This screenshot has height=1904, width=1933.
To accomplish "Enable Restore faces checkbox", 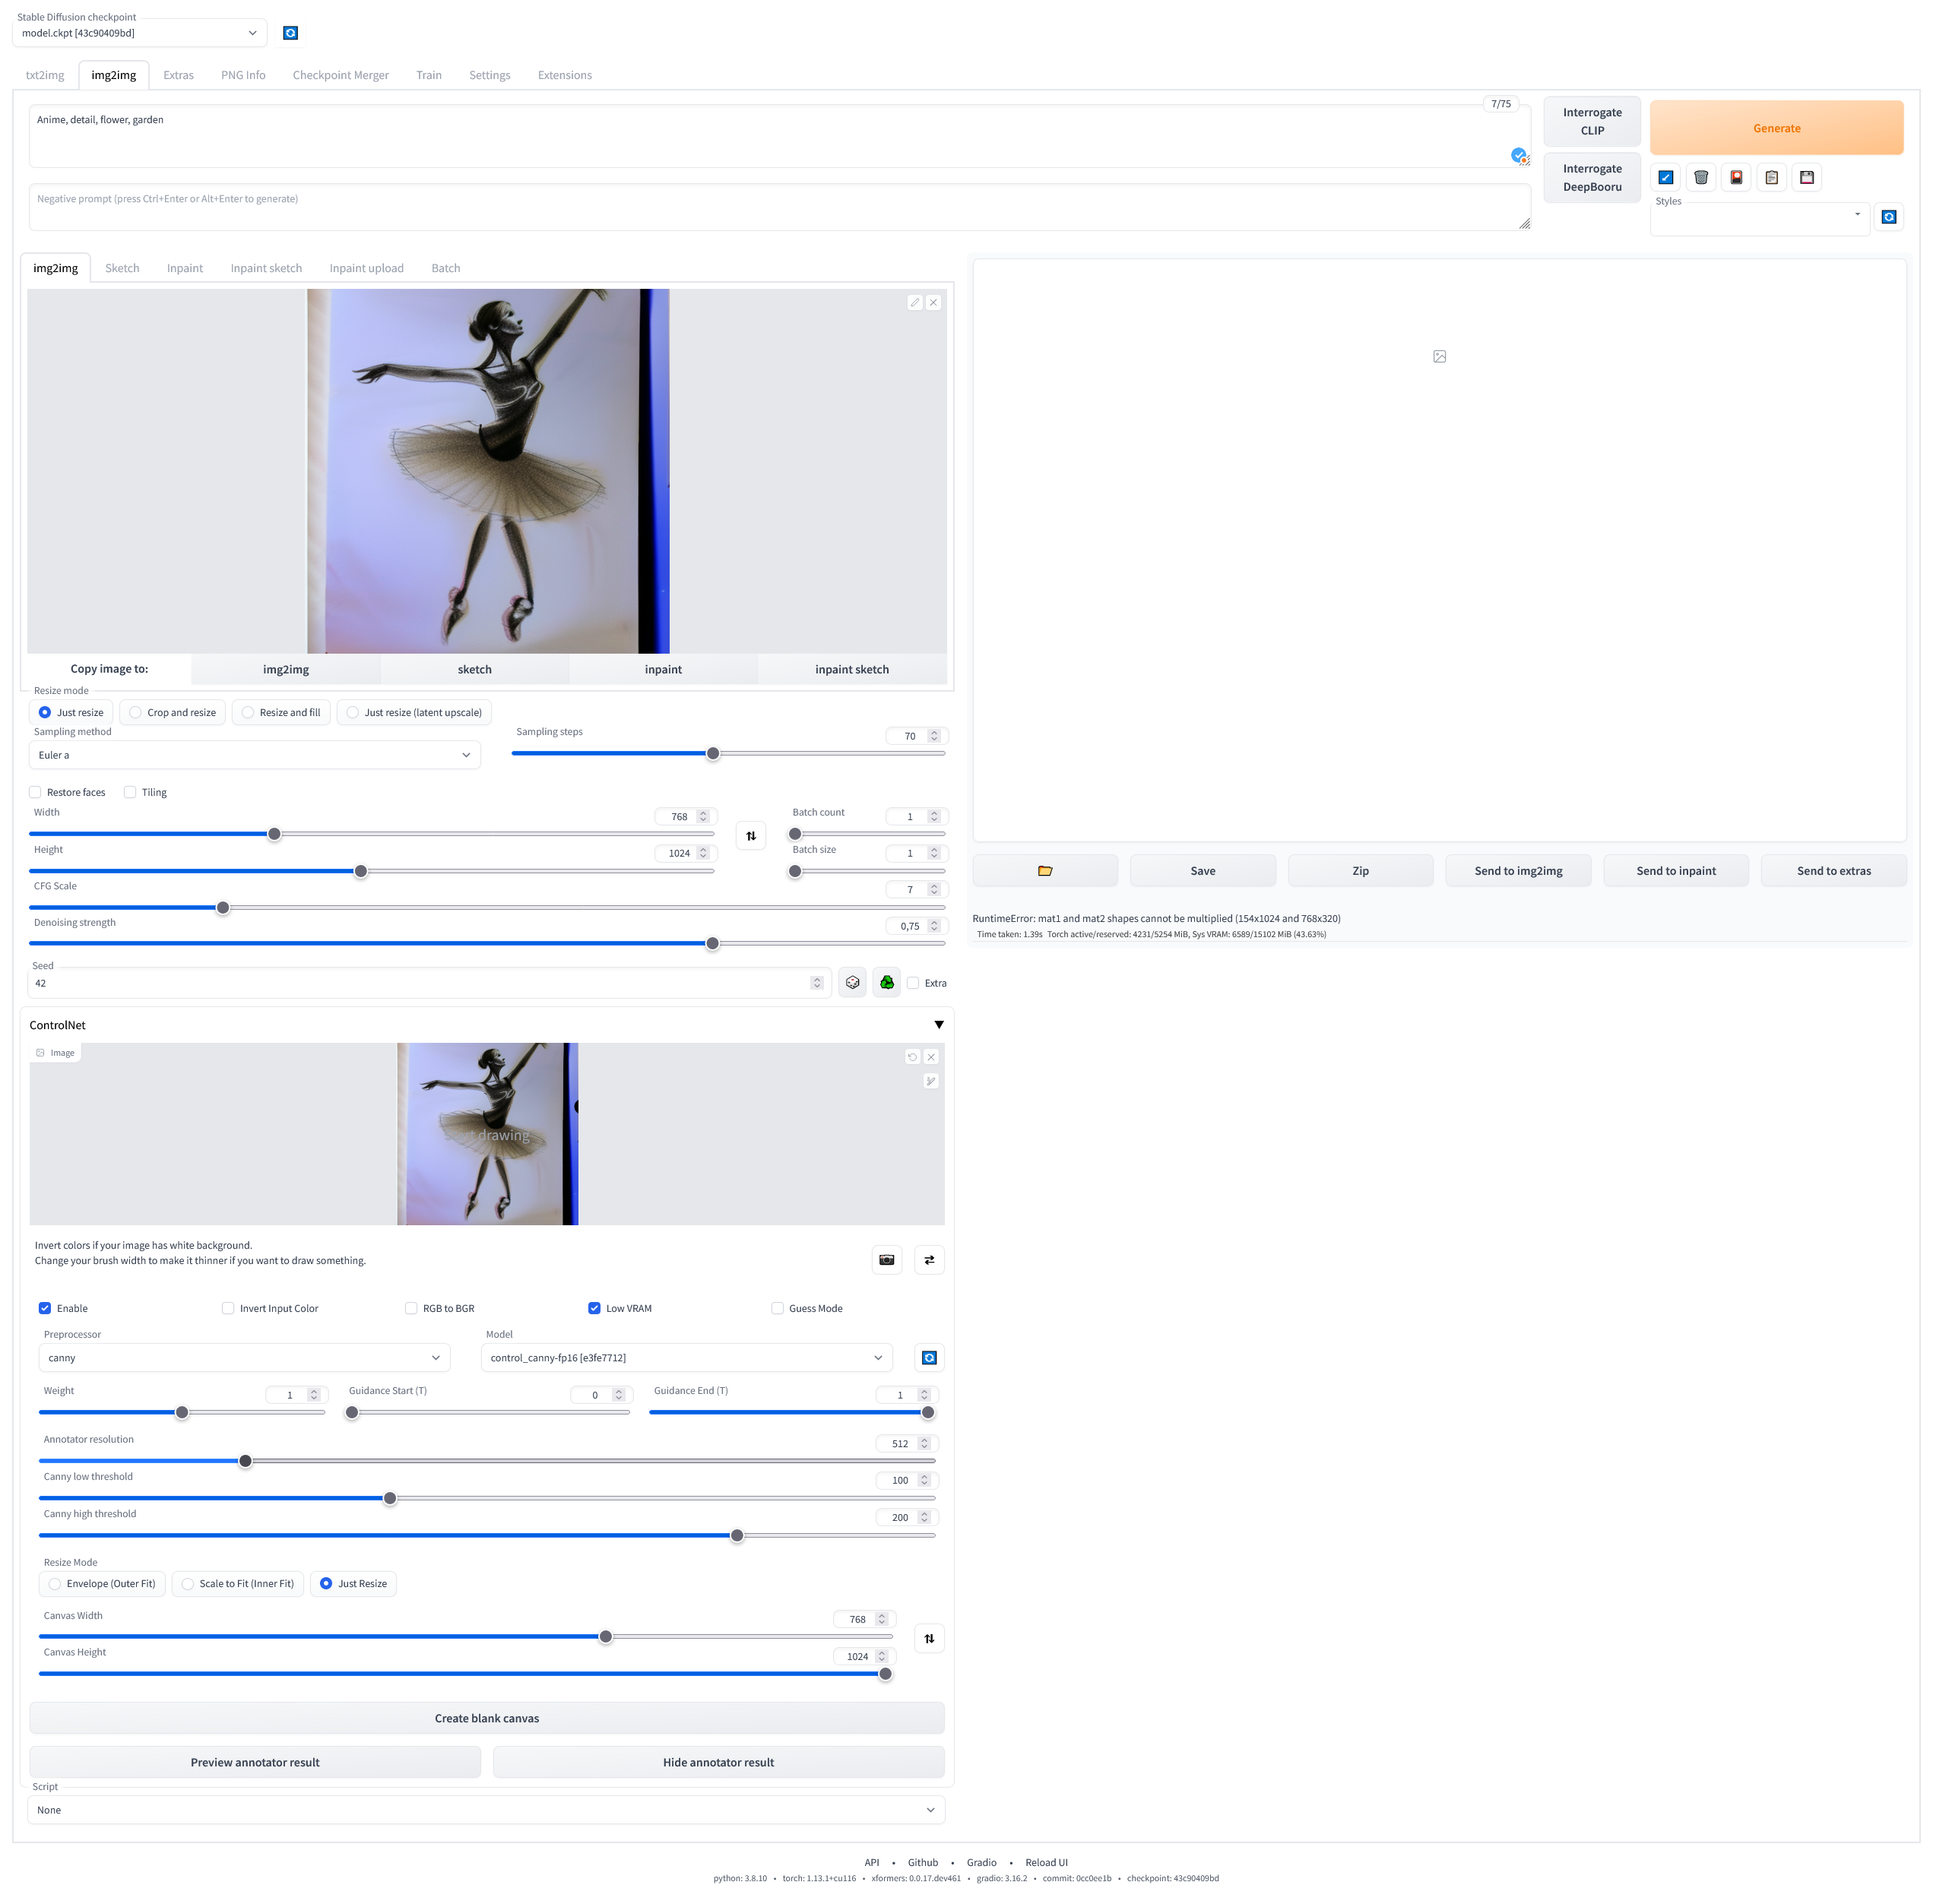I will click(x=35, y=793).
